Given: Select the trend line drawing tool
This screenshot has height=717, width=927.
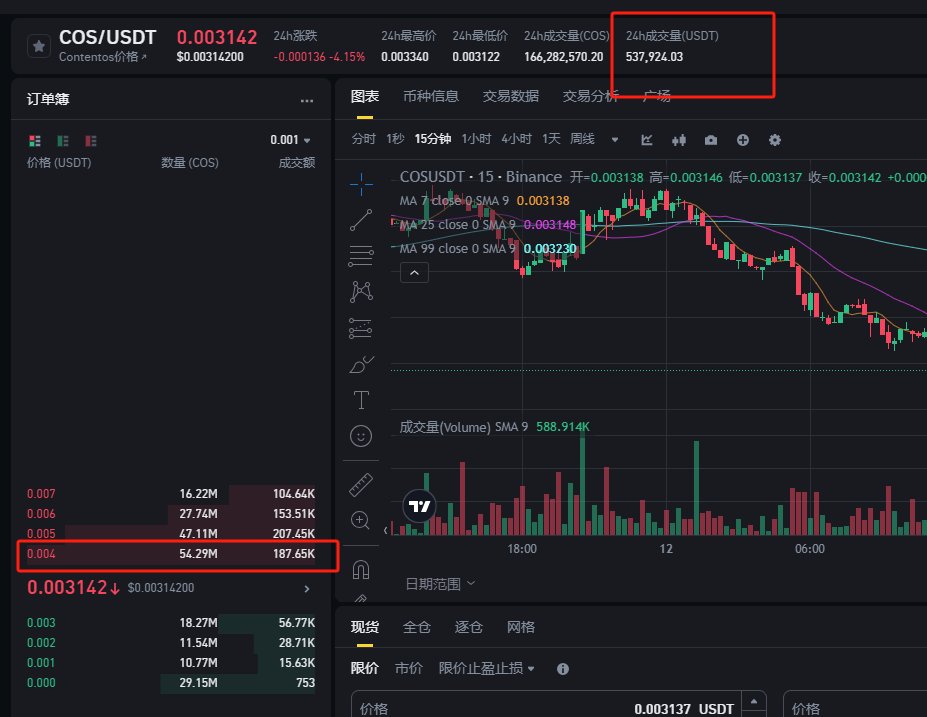Looking at the screenshot, I should point(361,220).
